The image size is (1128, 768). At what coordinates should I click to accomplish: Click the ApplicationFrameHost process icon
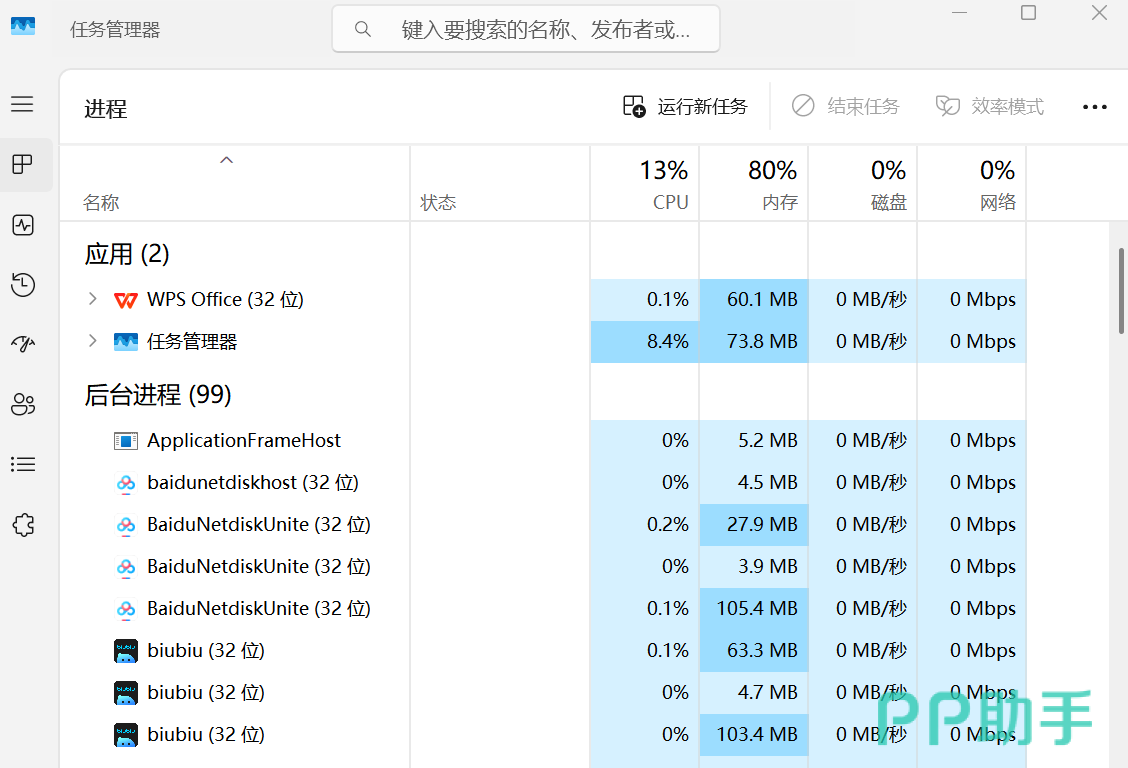tap(126, 441)
